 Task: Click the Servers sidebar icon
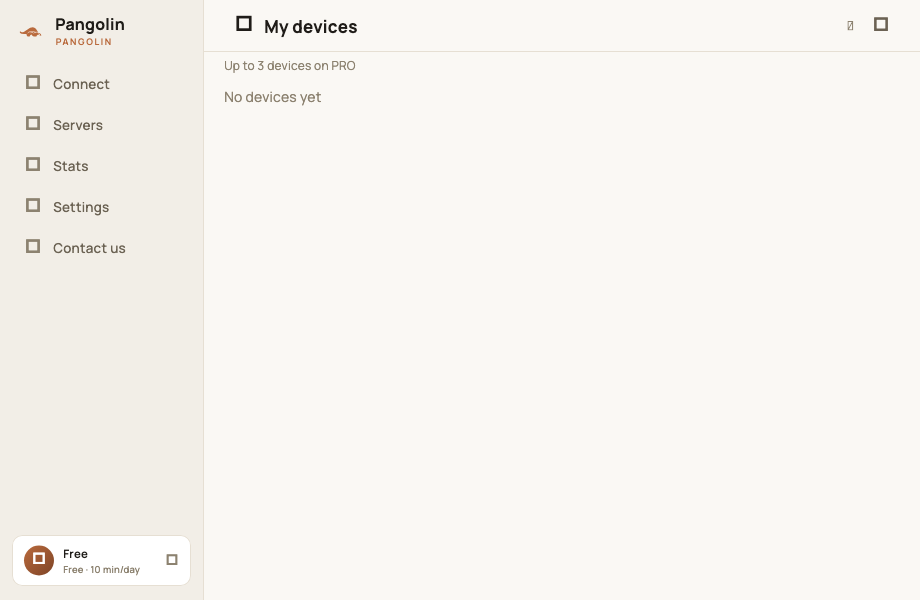tap(33, 123)
